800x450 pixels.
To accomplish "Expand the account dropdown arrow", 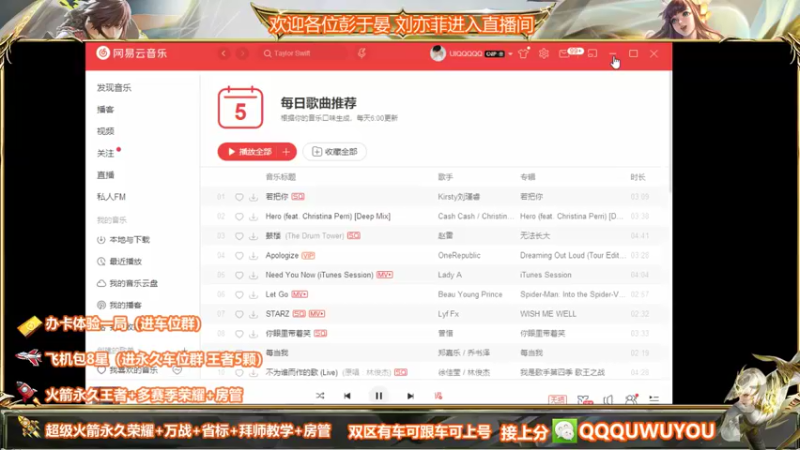I will [x=510, y=54].
